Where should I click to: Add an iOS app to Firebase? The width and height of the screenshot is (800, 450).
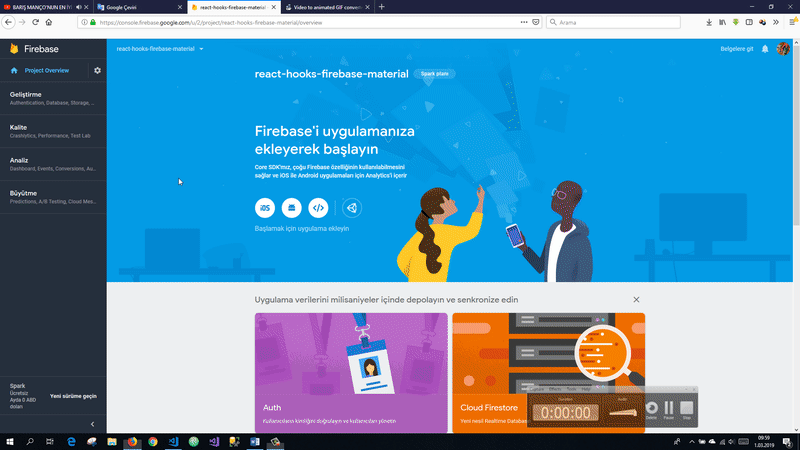coord(265,208)
